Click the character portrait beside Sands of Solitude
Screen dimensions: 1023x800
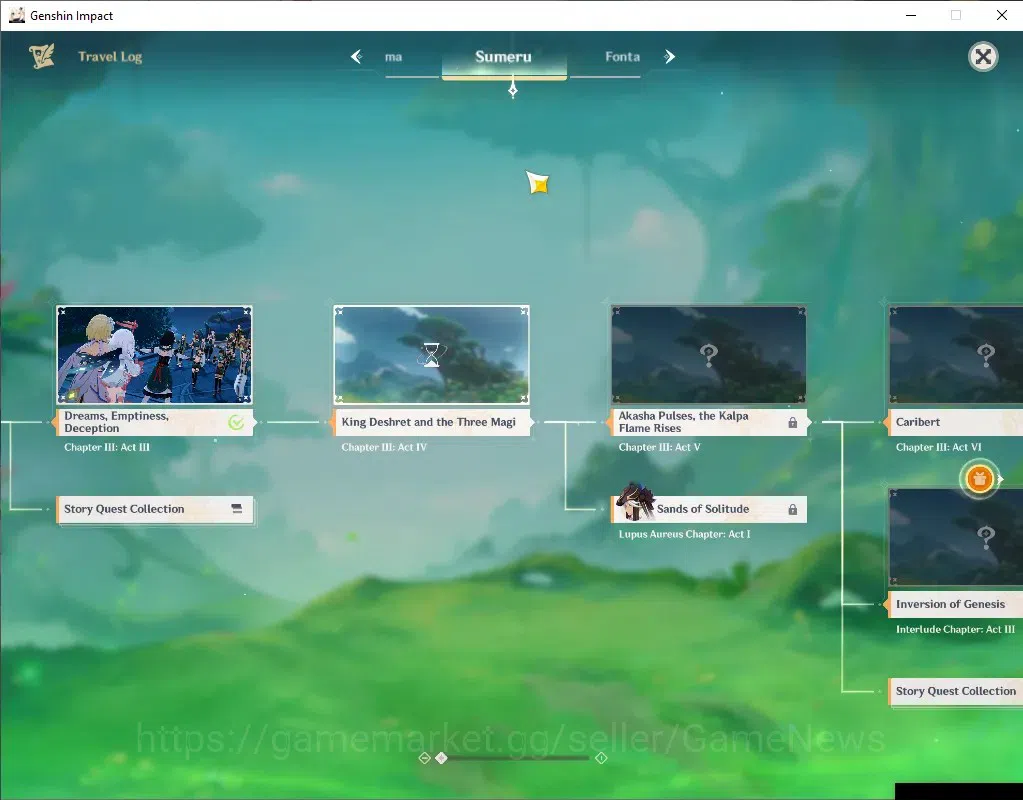pos(635,502)
